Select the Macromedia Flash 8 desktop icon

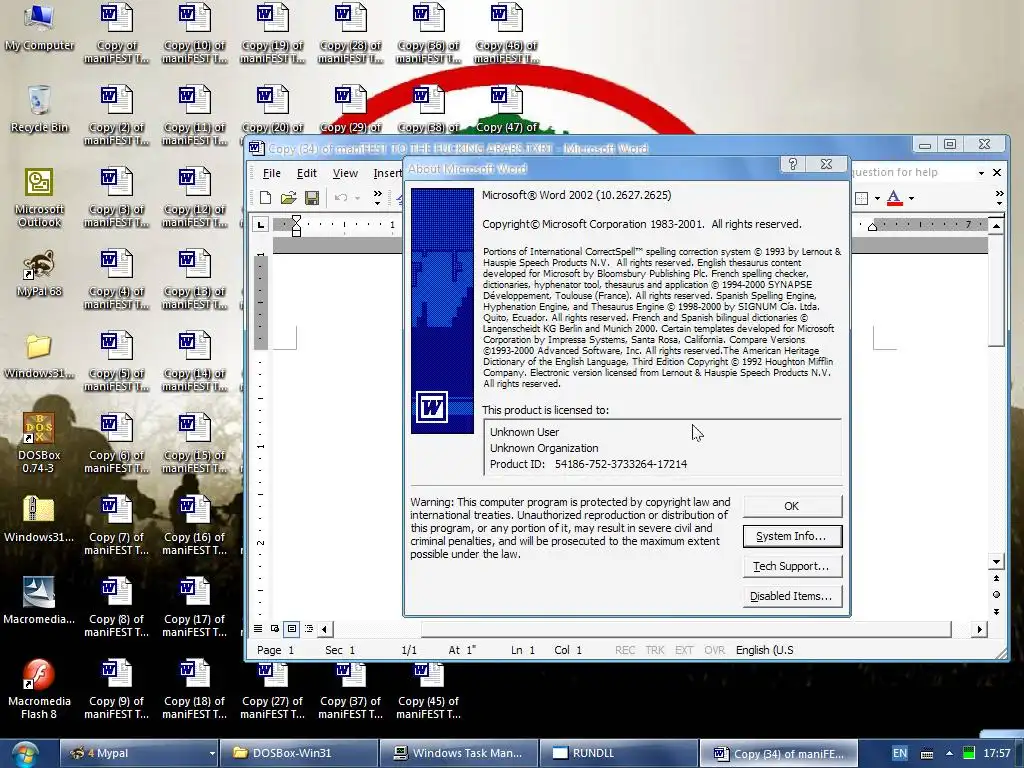pyautogui.click(x=39, y=690)
